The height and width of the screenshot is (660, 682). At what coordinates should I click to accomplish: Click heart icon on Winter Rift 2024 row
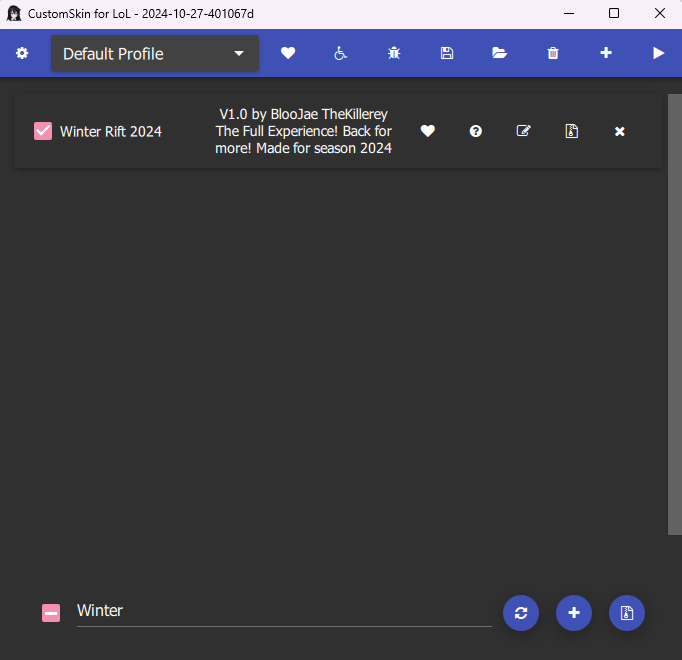(428, 131)
